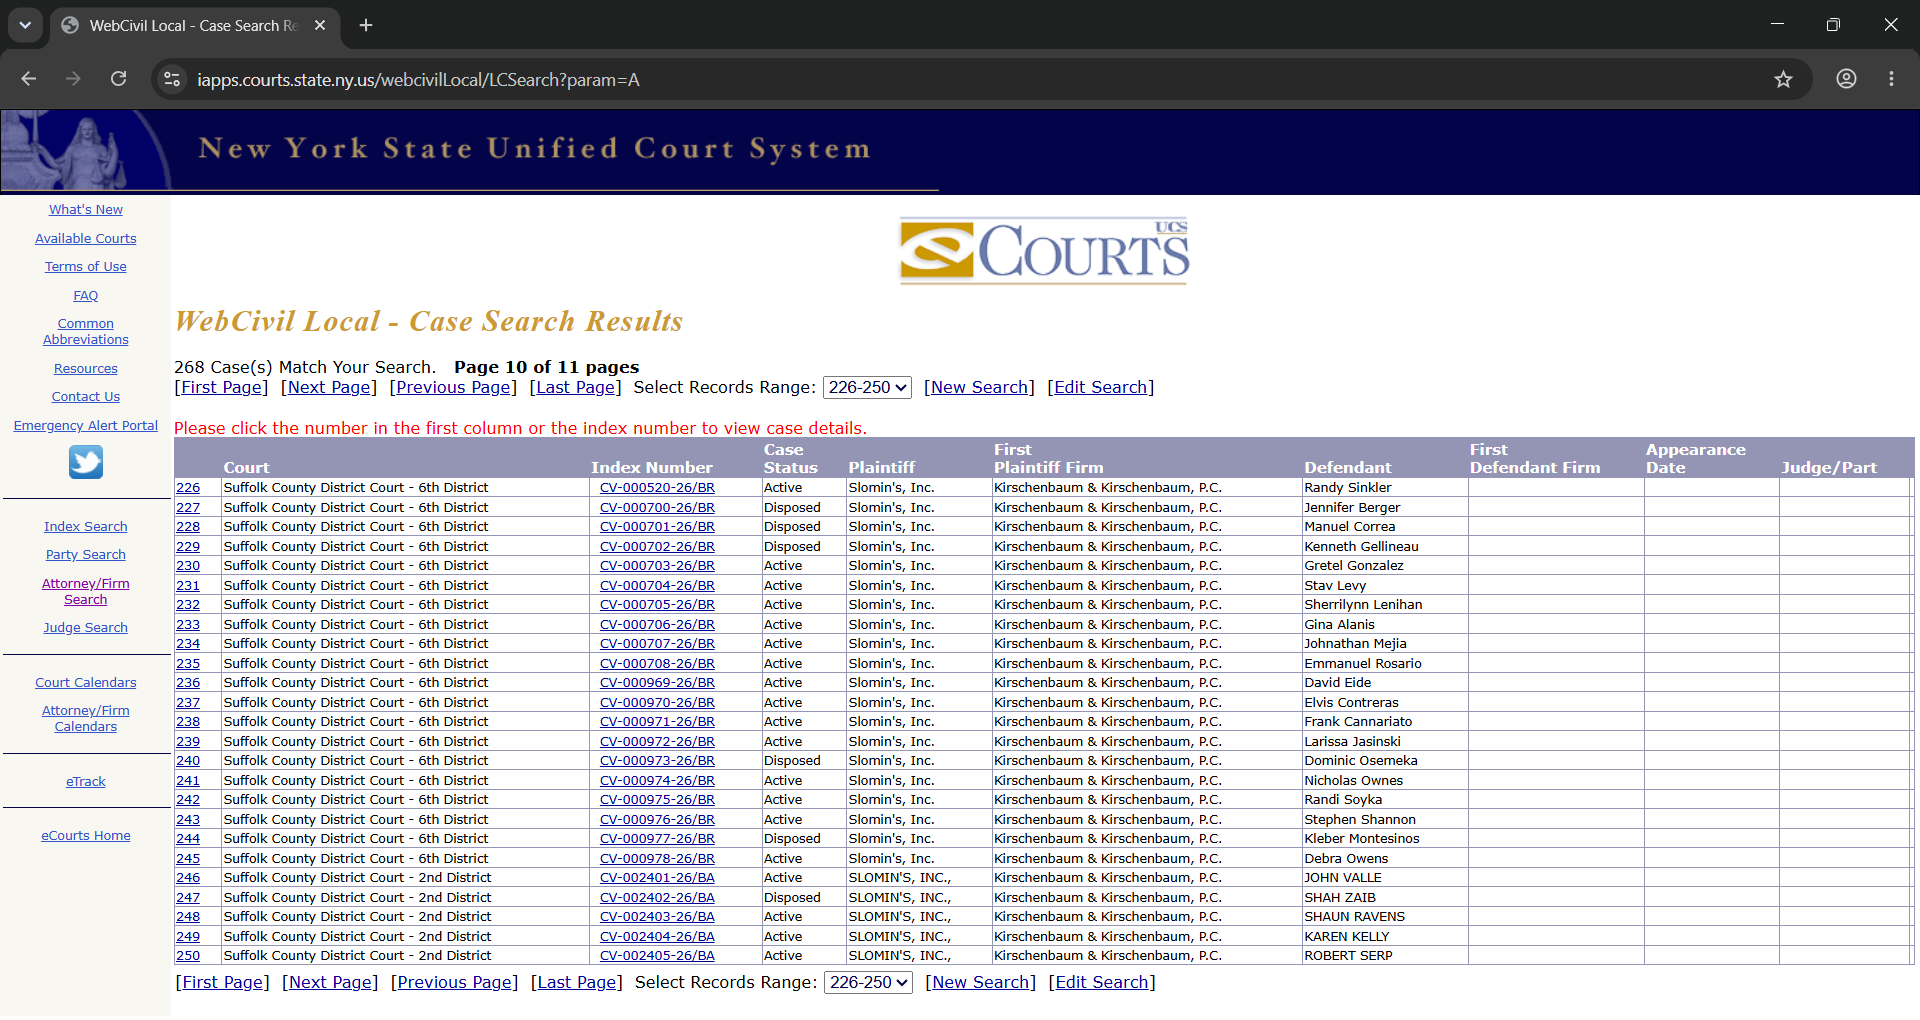Click bottom New Search link
Image resolution: width=1920 pixels, height=1020 pixels.
[x=980, y=983]
